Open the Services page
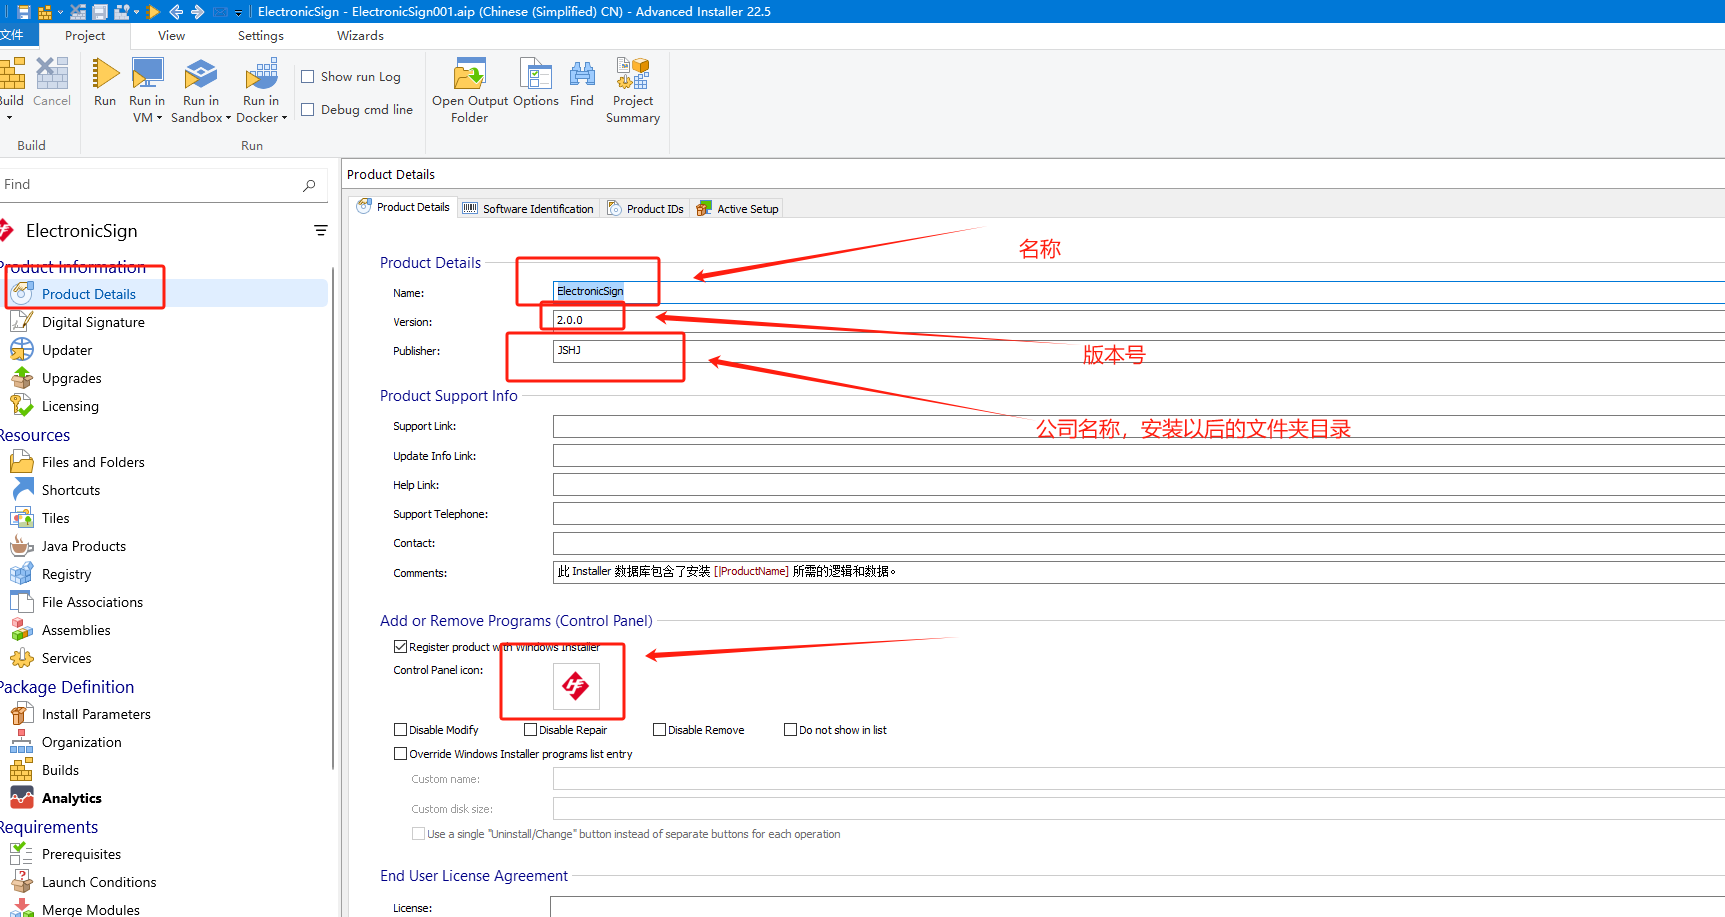The height and width of the screenshot is (917, 1725). point(66,658)
